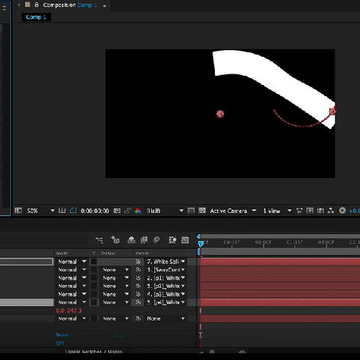Viewport: 360px width, 360px height.
Task: Toggle mask and shape path visibility in viewer
Action: point(74,211)
